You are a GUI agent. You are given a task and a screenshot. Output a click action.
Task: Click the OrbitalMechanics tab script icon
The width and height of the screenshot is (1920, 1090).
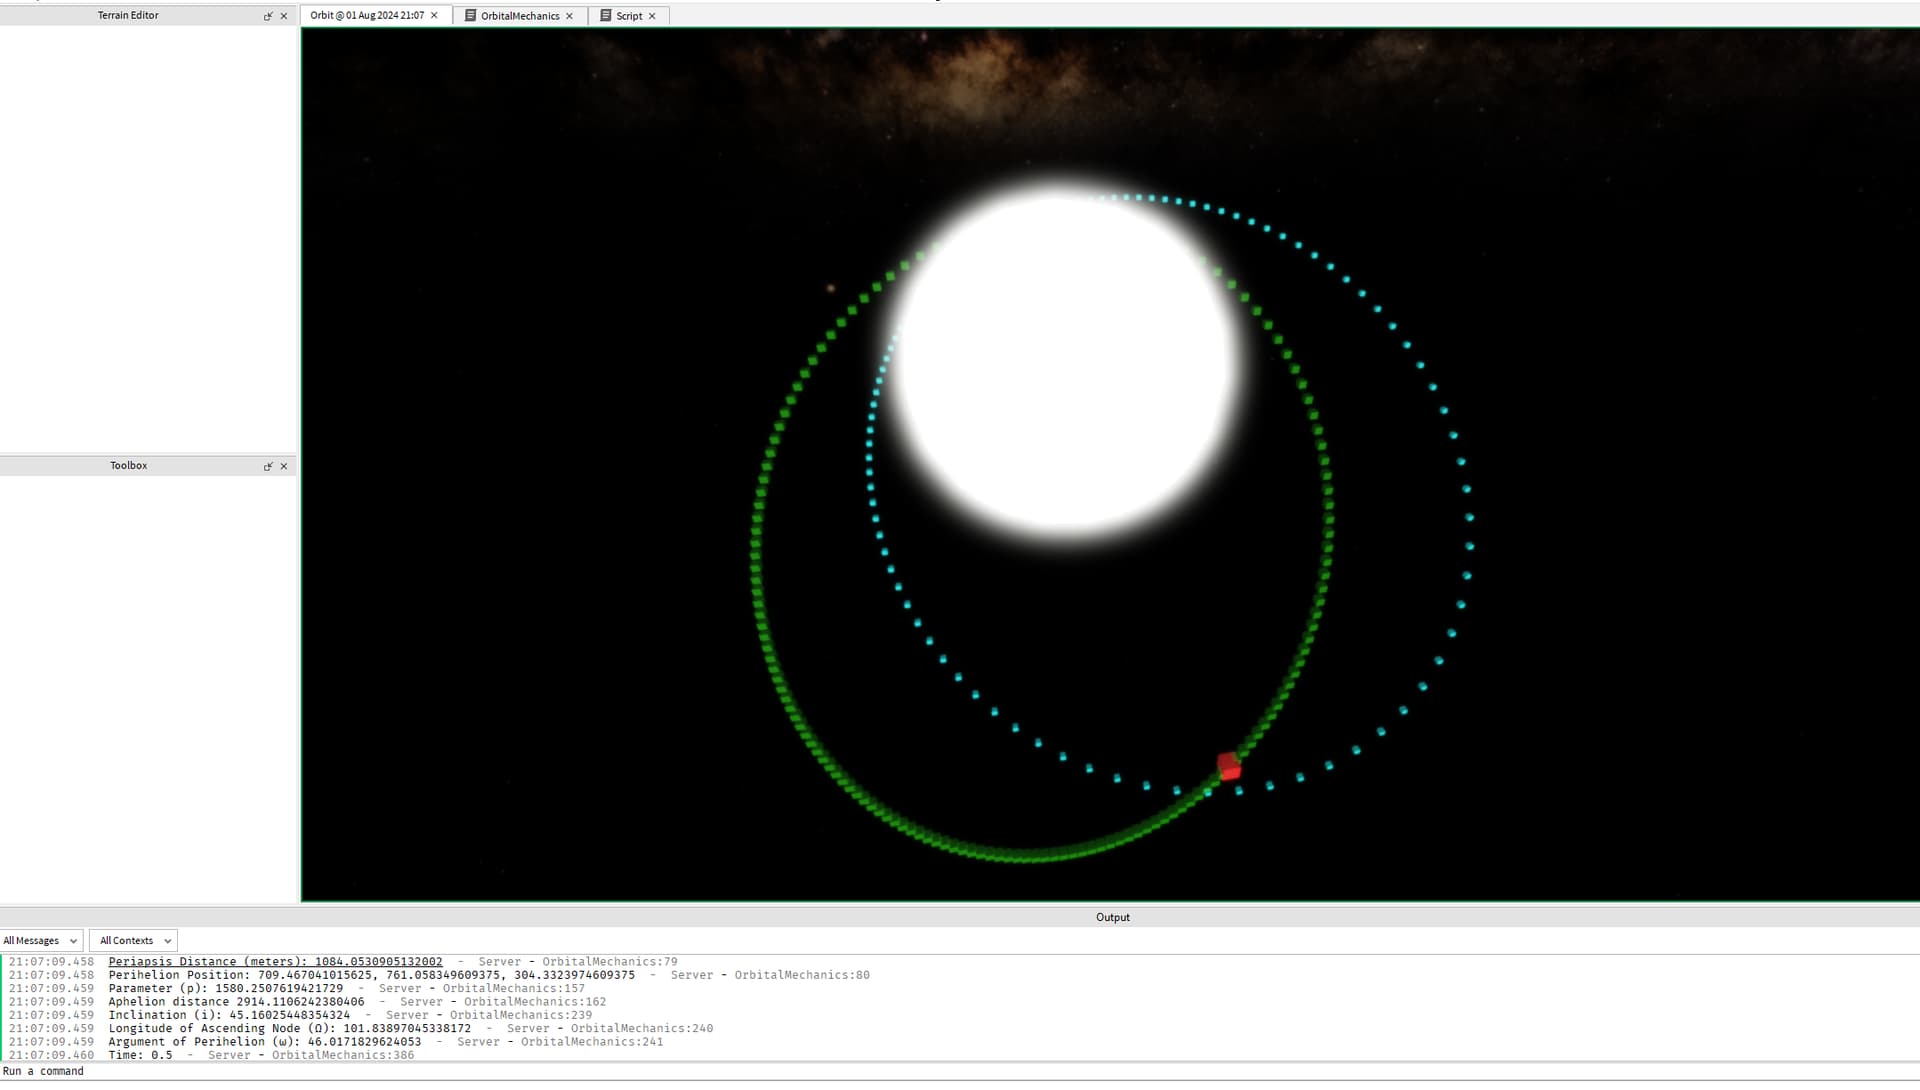(x=470, y=16)
